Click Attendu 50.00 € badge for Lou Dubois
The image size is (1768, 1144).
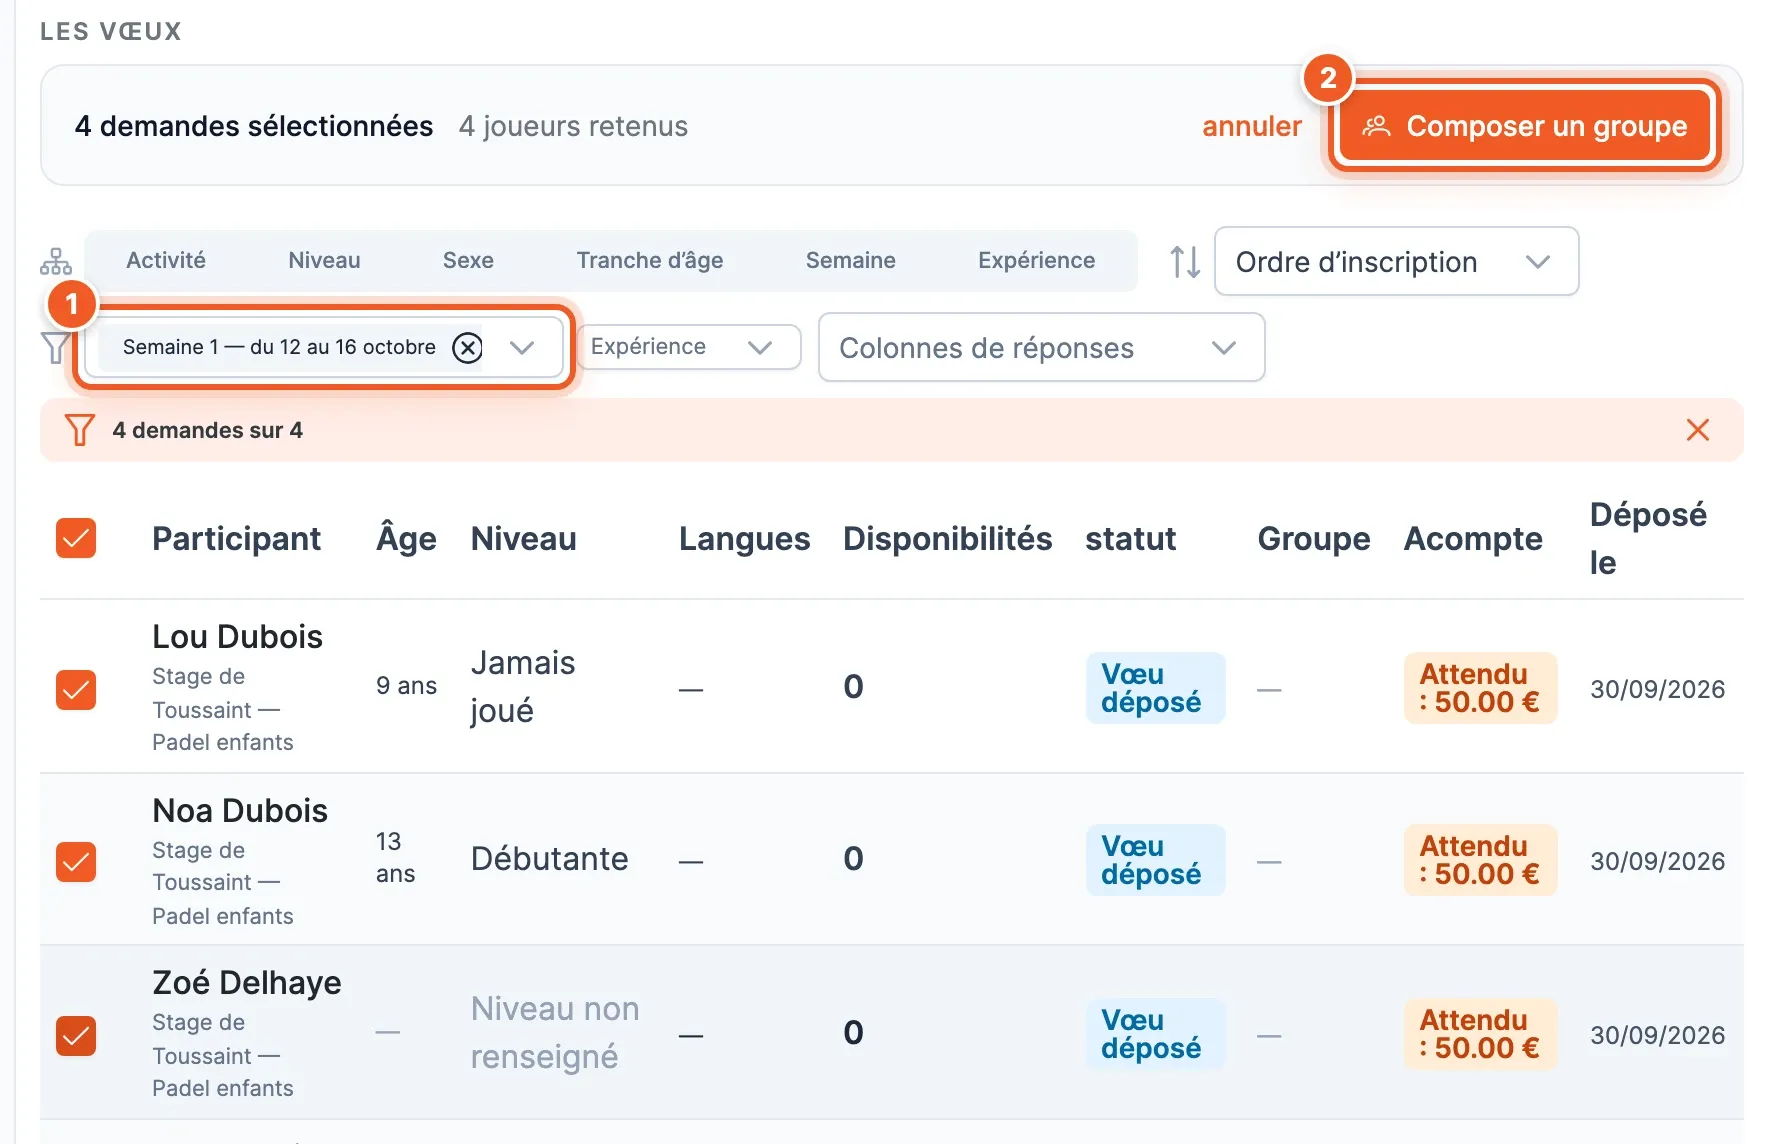1480,688
